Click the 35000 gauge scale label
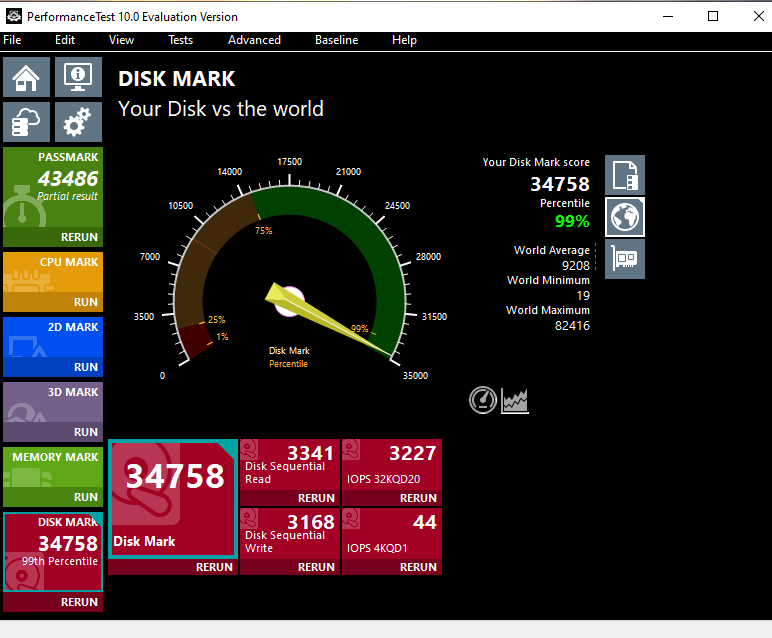Viewport: 772px width, 638px height. [415, 376]
